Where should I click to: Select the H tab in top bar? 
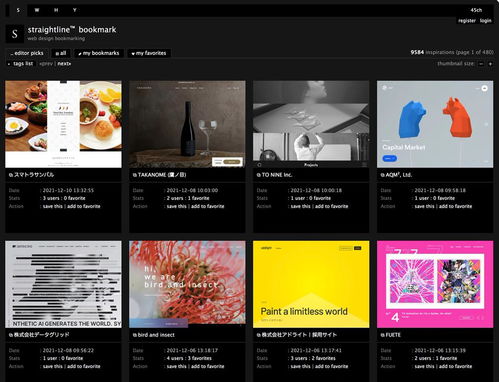click(56, 10)
